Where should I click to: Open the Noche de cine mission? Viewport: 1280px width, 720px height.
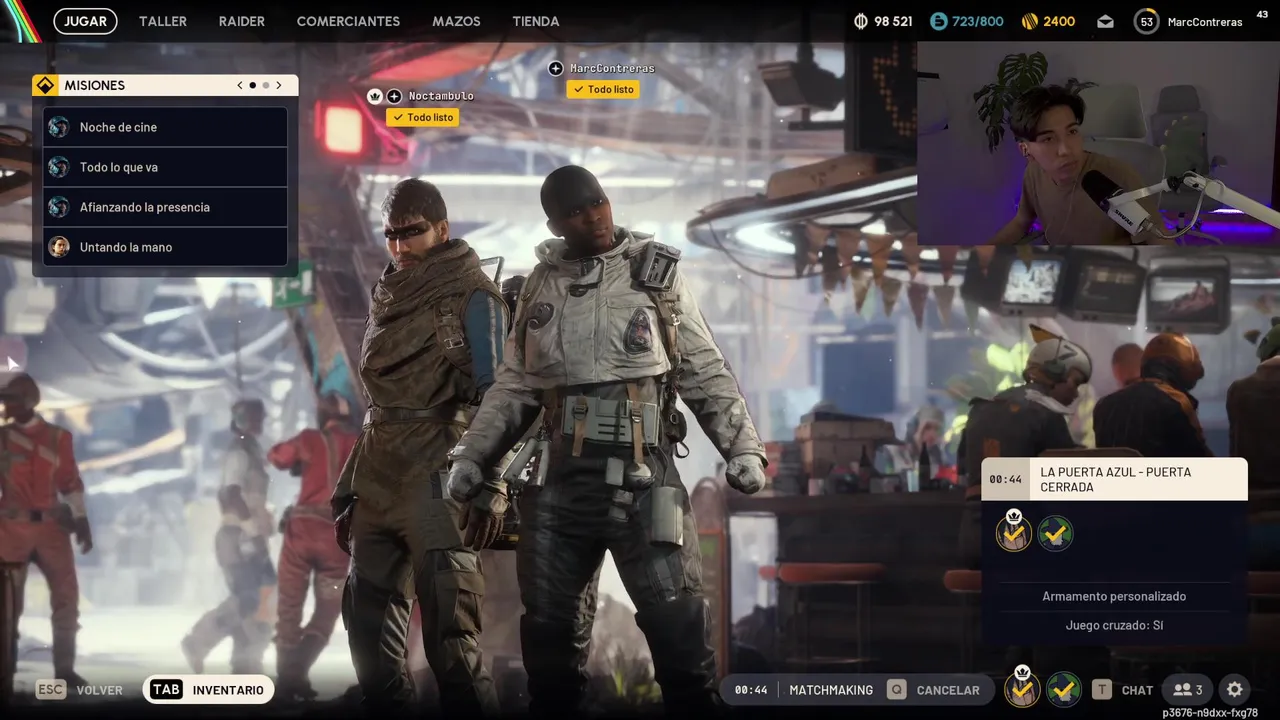165,127
